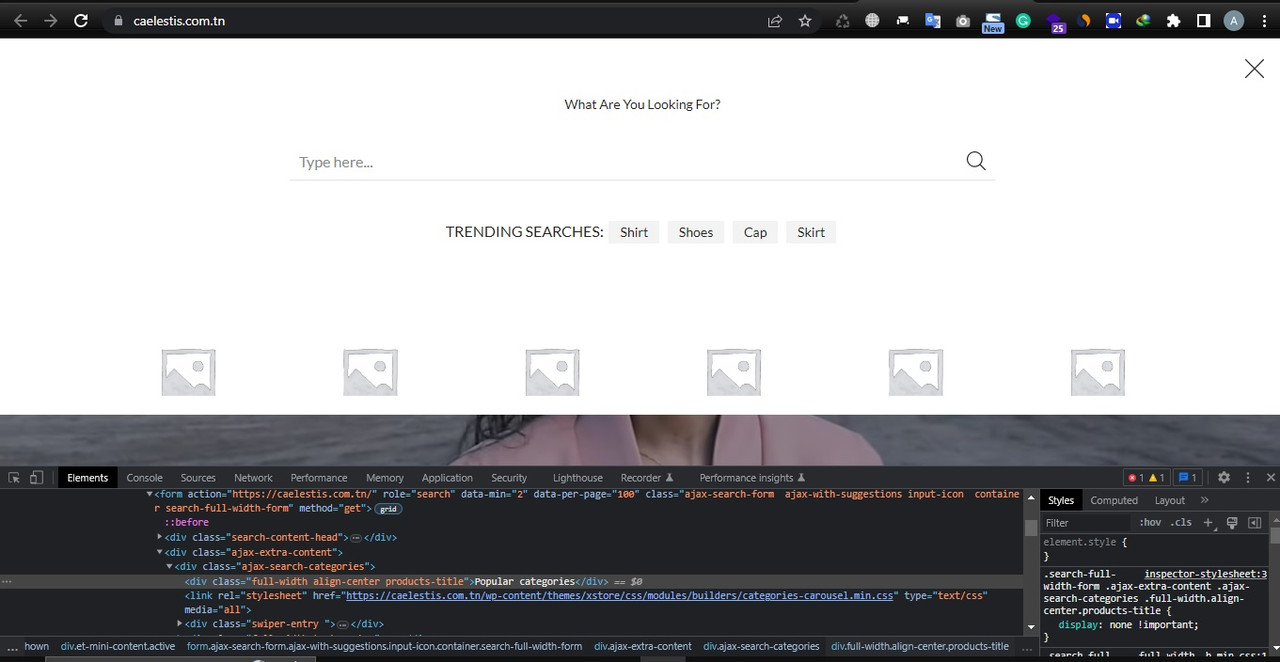
Task: Focus the Styles Filter field
Action: (1085, 523)
